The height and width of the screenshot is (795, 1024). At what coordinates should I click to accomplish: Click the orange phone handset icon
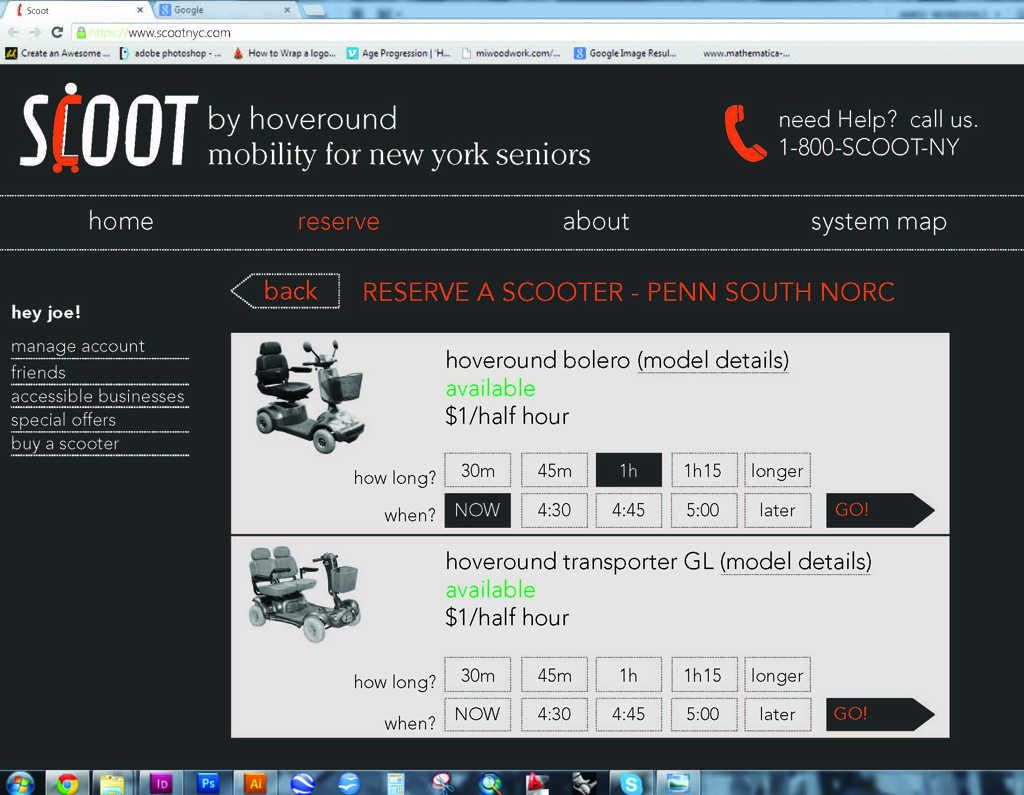click(x=744, y=133)
